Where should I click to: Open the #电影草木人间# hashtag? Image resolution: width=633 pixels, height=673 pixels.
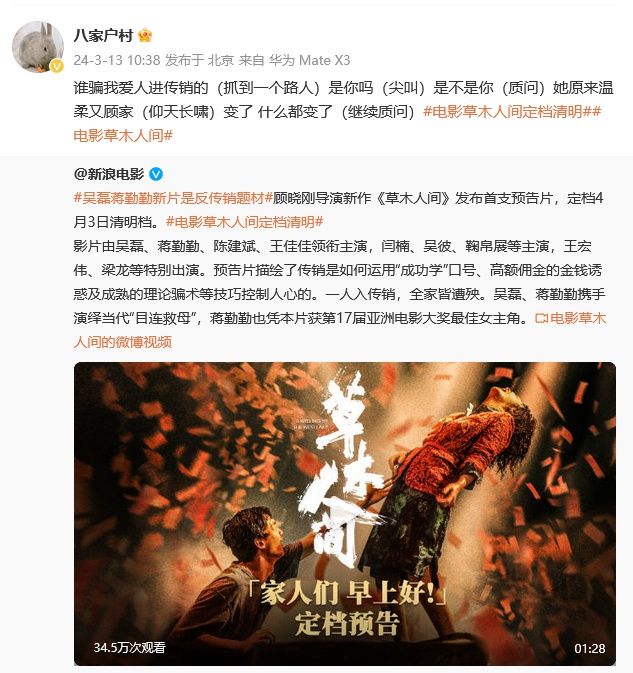(123, 136)
